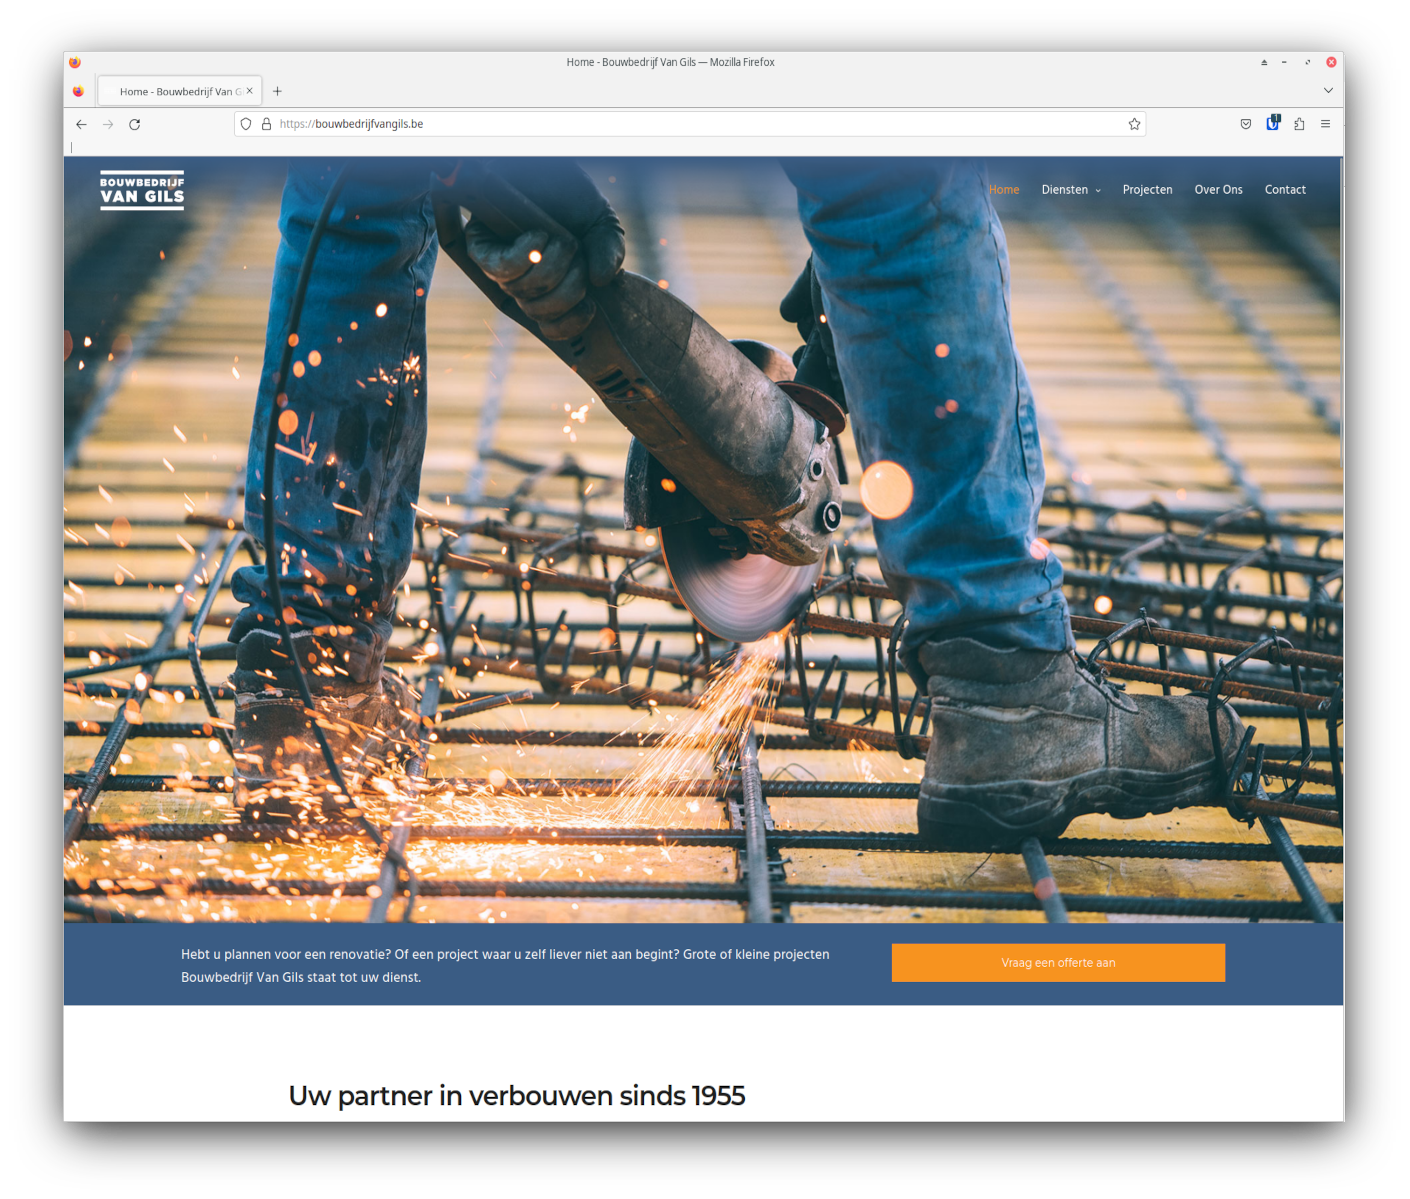Show tracking protection shield info
1410x1199 pixels.
pyautogui.click(x=246, y=124)
